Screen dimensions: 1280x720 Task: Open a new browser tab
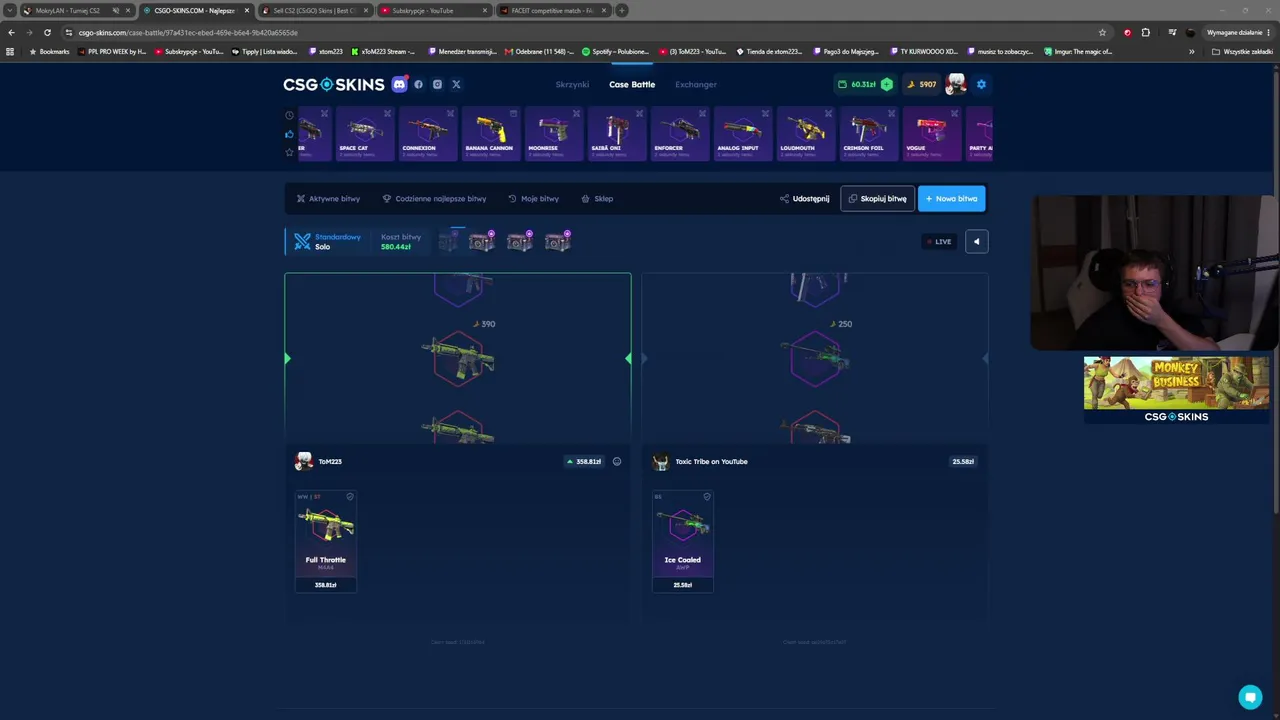pos(621,10)
